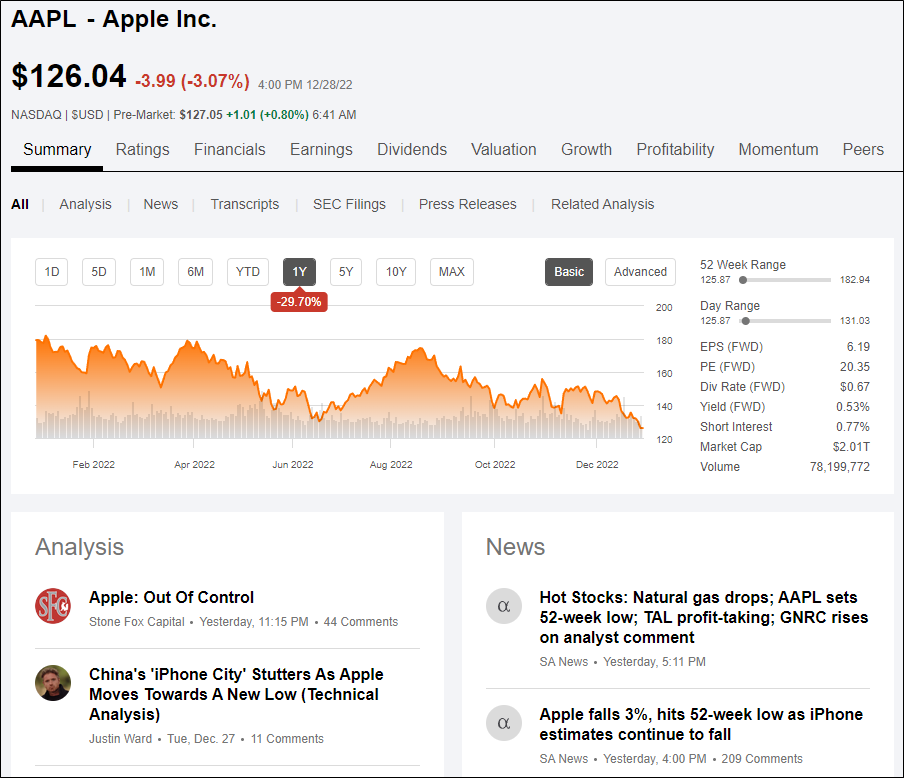Select the 5Y chart range
The image size is (904, 778).
tap(346, 272)
